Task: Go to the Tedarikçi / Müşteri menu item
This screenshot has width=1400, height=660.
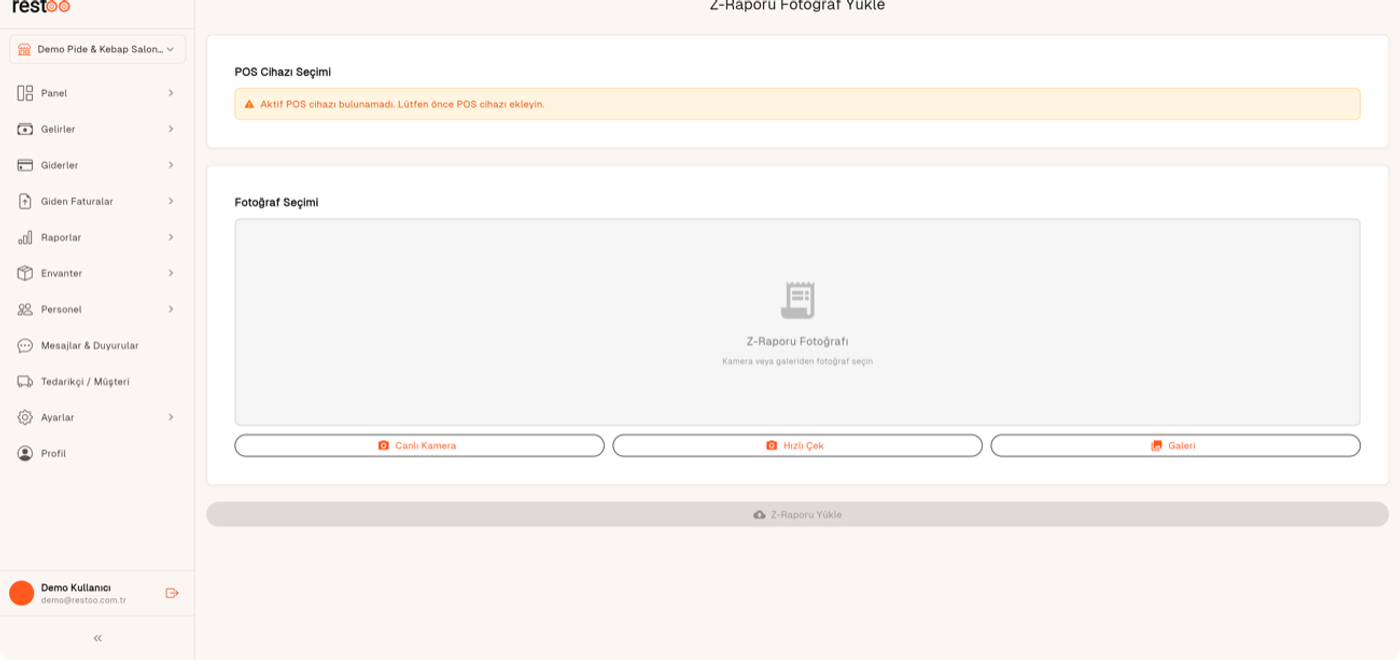Action: [97, 381]
